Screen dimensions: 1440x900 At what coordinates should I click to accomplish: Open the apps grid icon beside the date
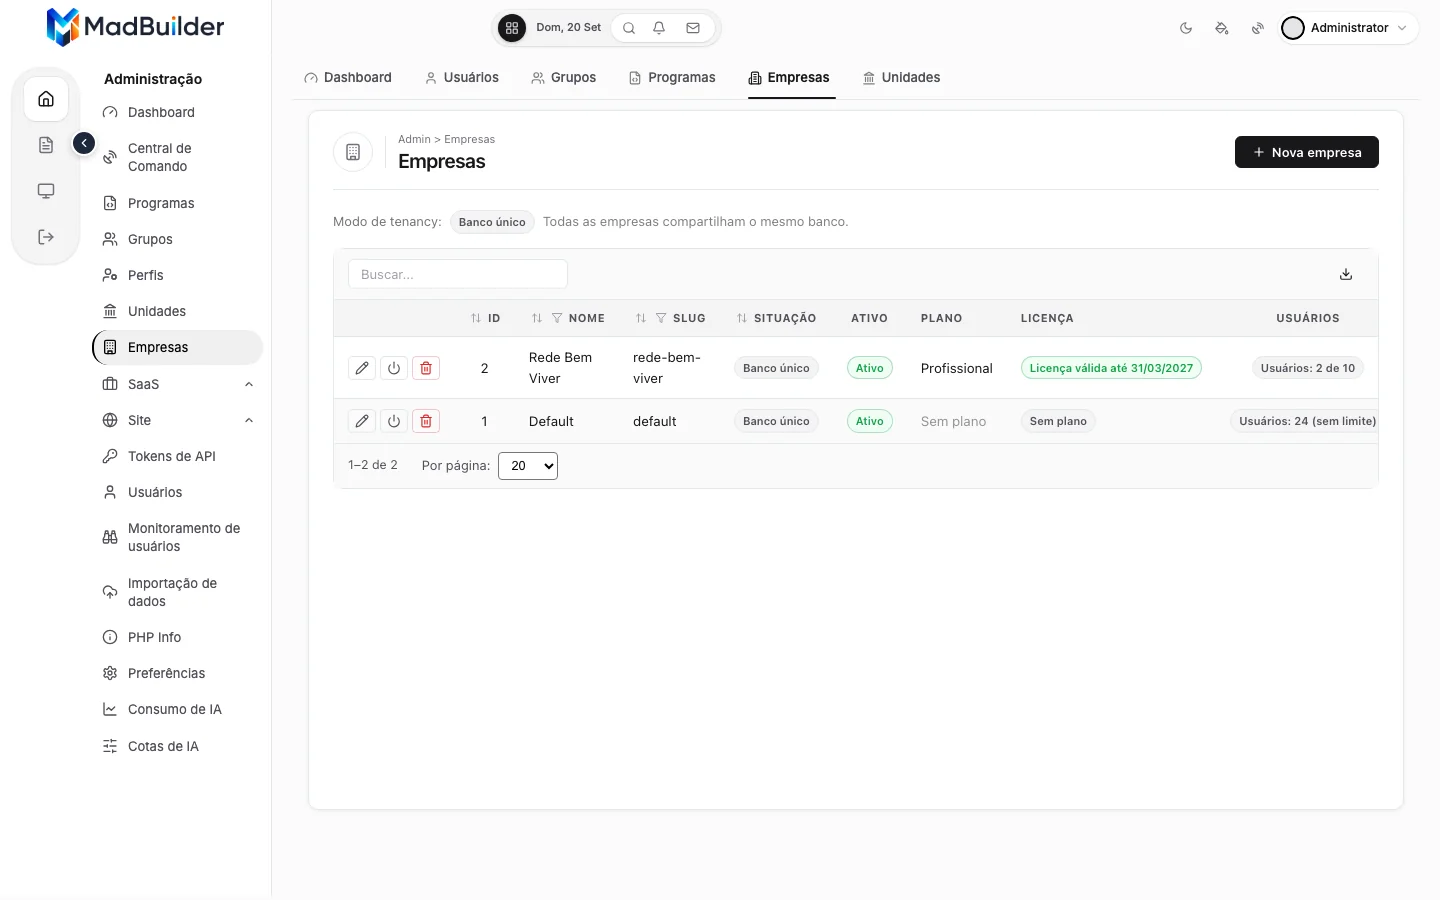512,28
